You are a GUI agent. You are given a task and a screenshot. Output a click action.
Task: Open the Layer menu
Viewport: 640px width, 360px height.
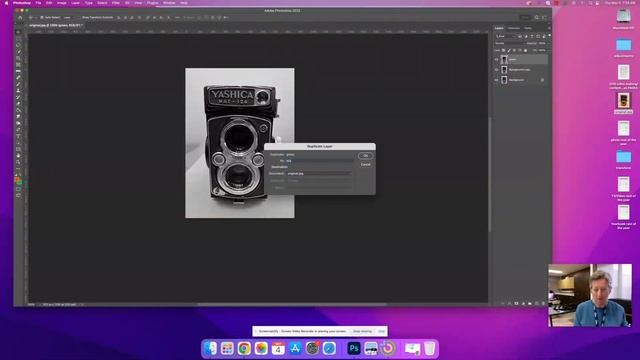(76, 3)
